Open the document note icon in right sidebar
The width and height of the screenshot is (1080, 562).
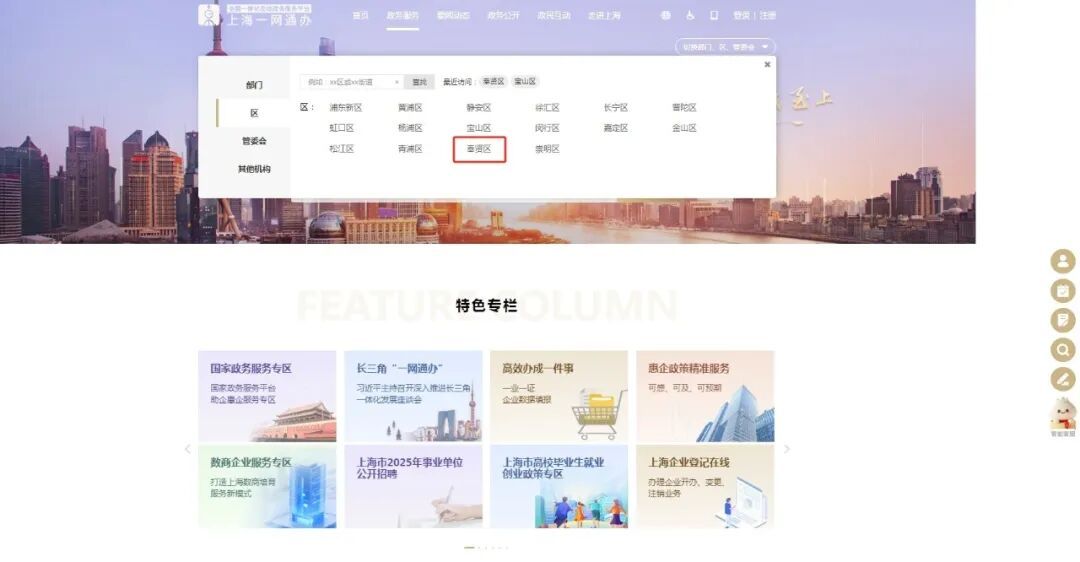pos(1063,320)
